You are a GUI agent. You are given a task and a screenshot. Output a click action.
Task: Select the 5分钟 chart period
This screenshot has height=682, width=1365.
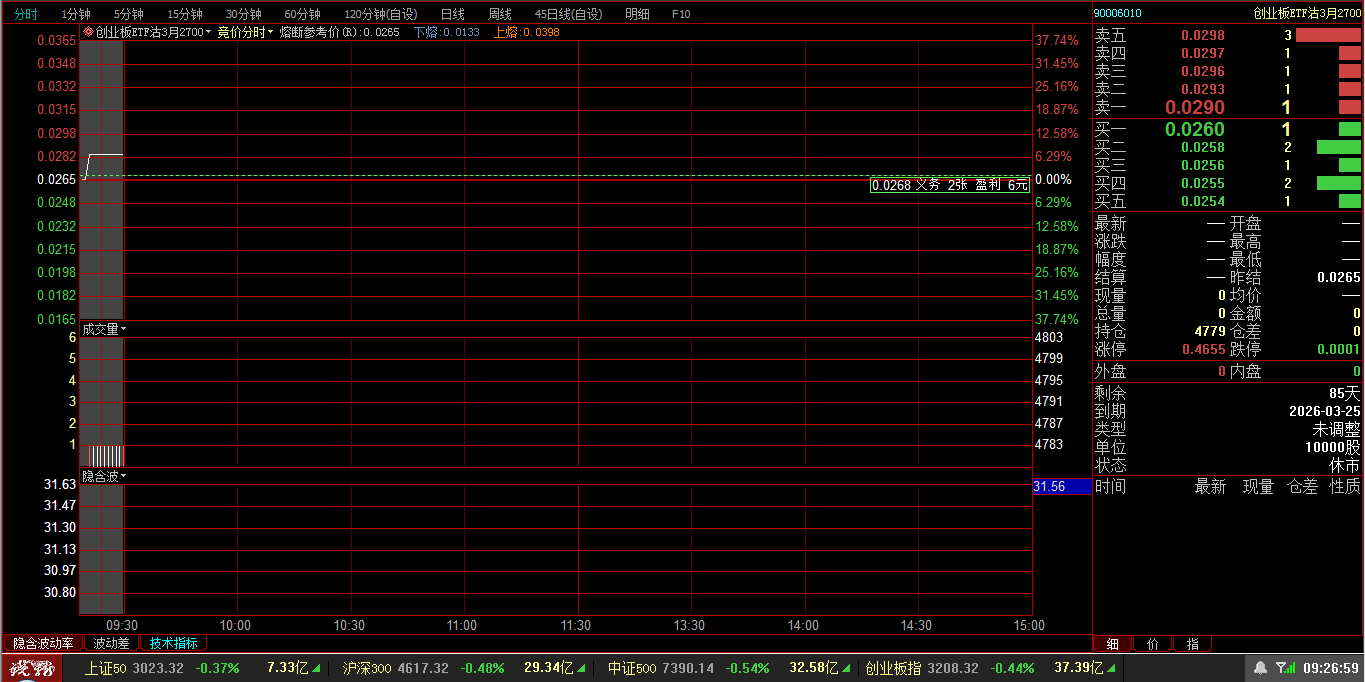click(x=128, y=14)
